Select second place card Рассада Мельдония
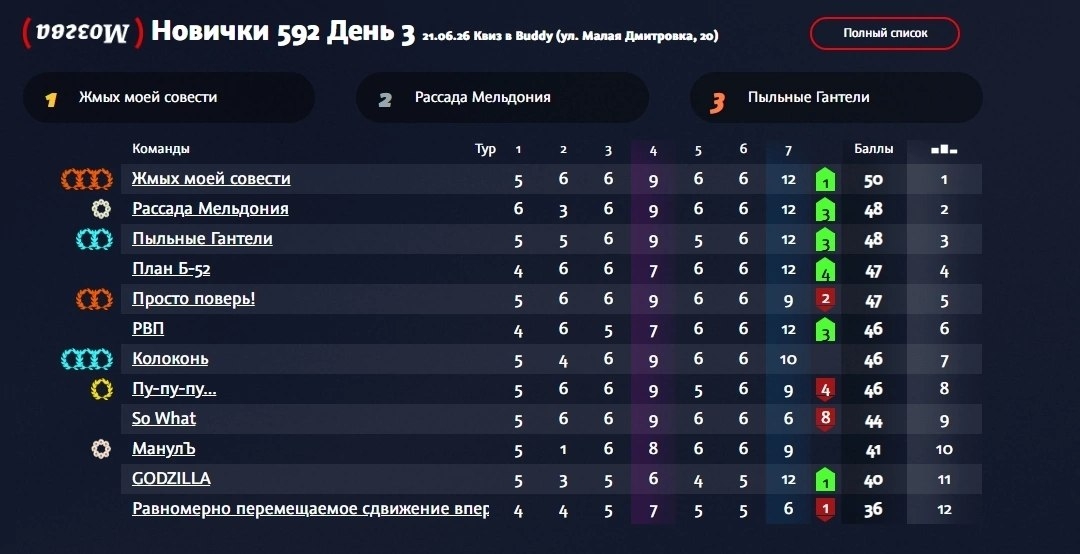This screenshot has width=1080, height=554. (502, 98)
